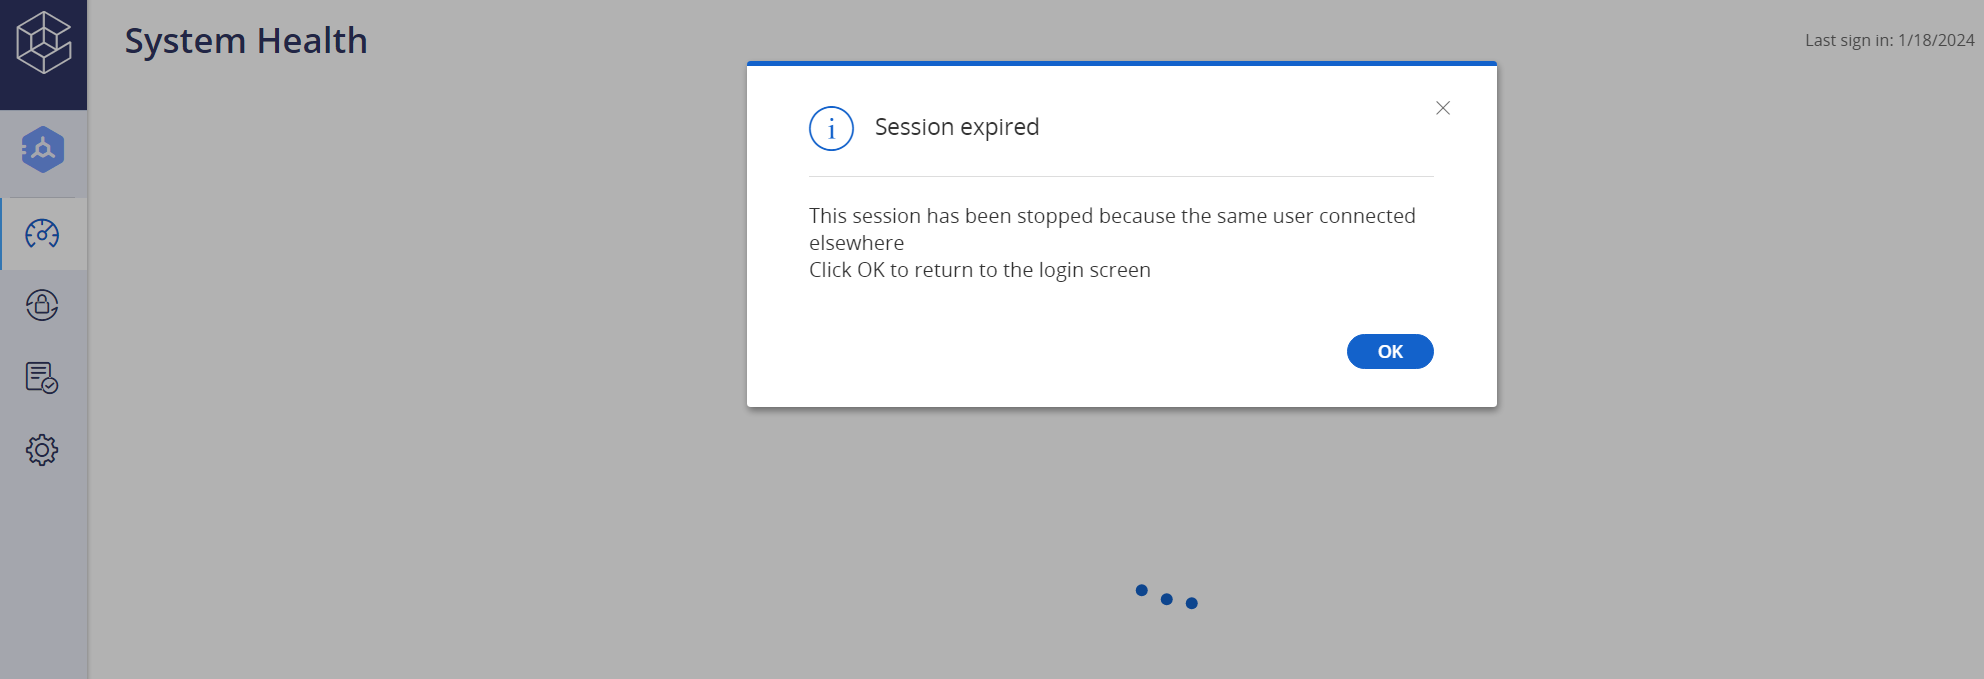Click the word 'elsewhere' in the dialog
The image size is (1984, 679).
856,243
